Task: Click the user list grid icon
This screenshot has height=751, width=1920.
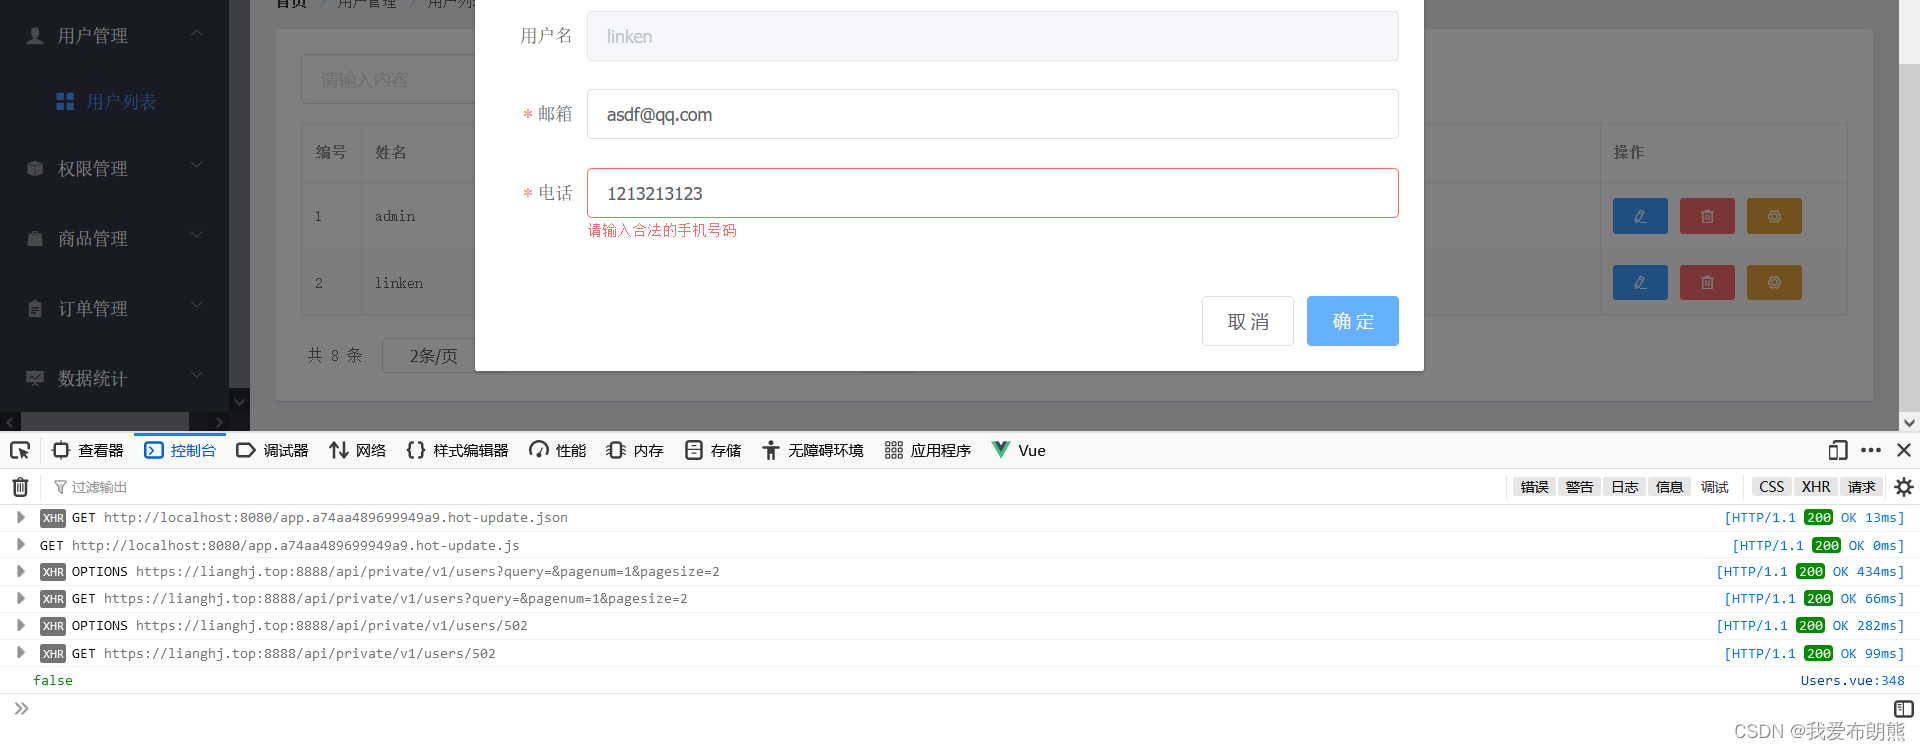Action: 65,101
